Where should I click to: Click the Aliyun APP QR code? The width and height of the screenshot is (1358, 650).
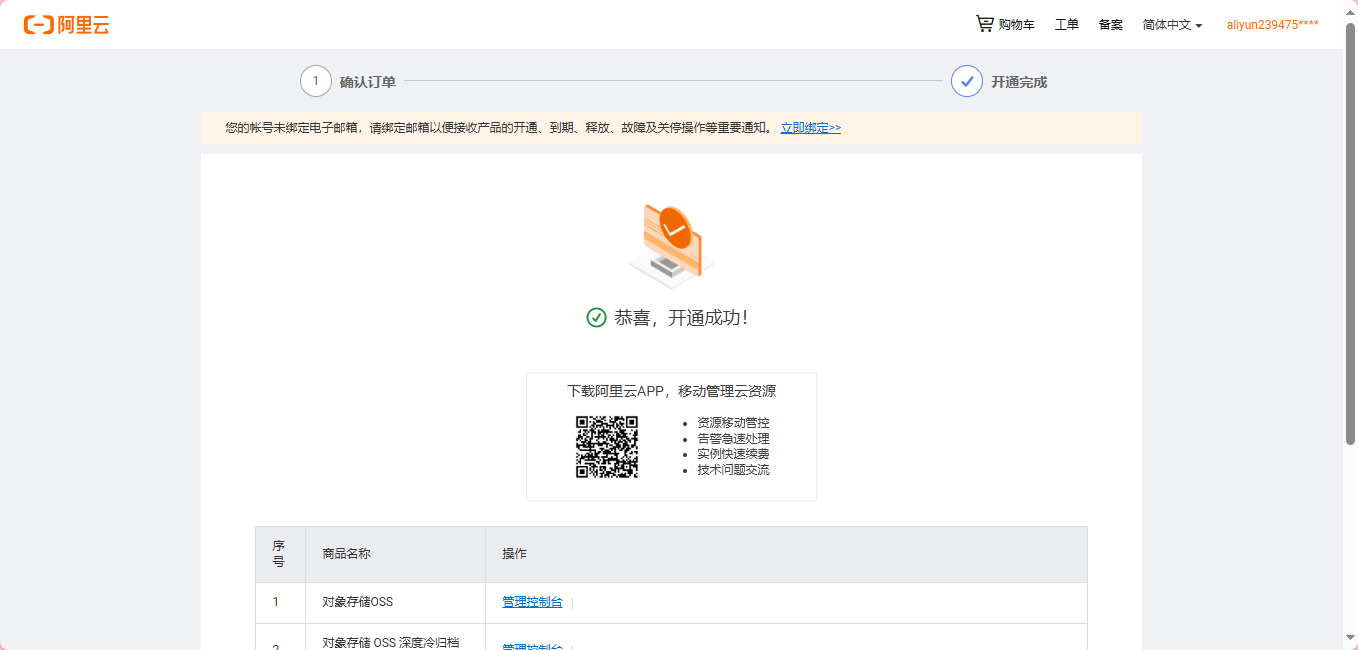(x=607, y=447)
